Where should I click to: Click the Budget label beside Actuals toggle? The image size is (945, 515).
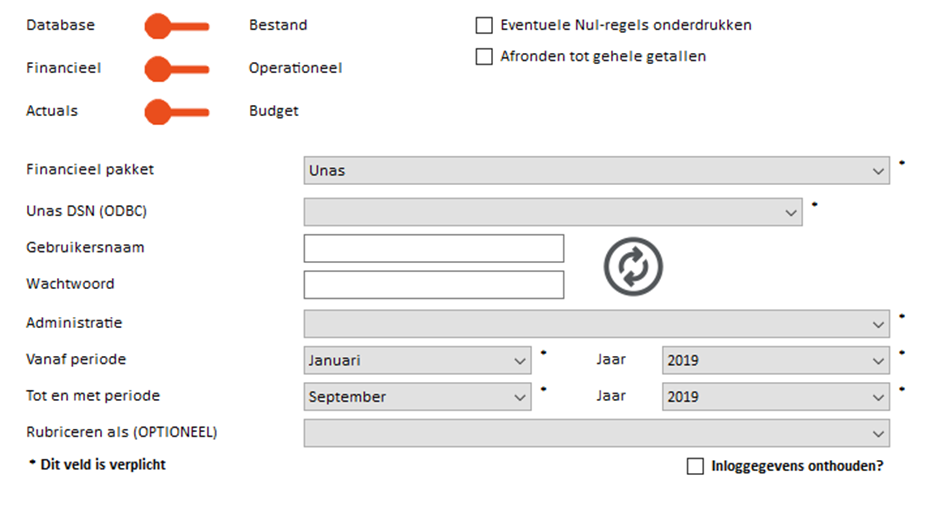tap(274, 111)
